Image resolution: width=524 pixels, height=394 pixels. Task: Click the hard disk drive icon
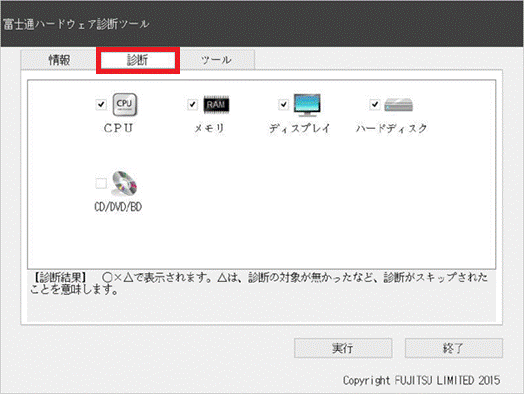[x=398, y=105]
